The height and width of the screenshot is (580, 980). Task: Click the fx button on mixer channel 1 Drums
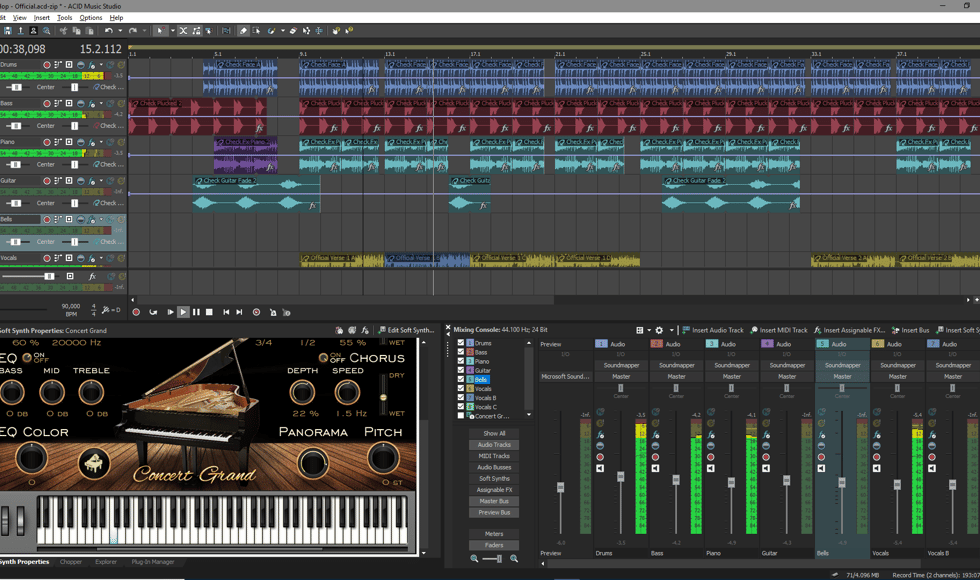click(x=600, y=435)
